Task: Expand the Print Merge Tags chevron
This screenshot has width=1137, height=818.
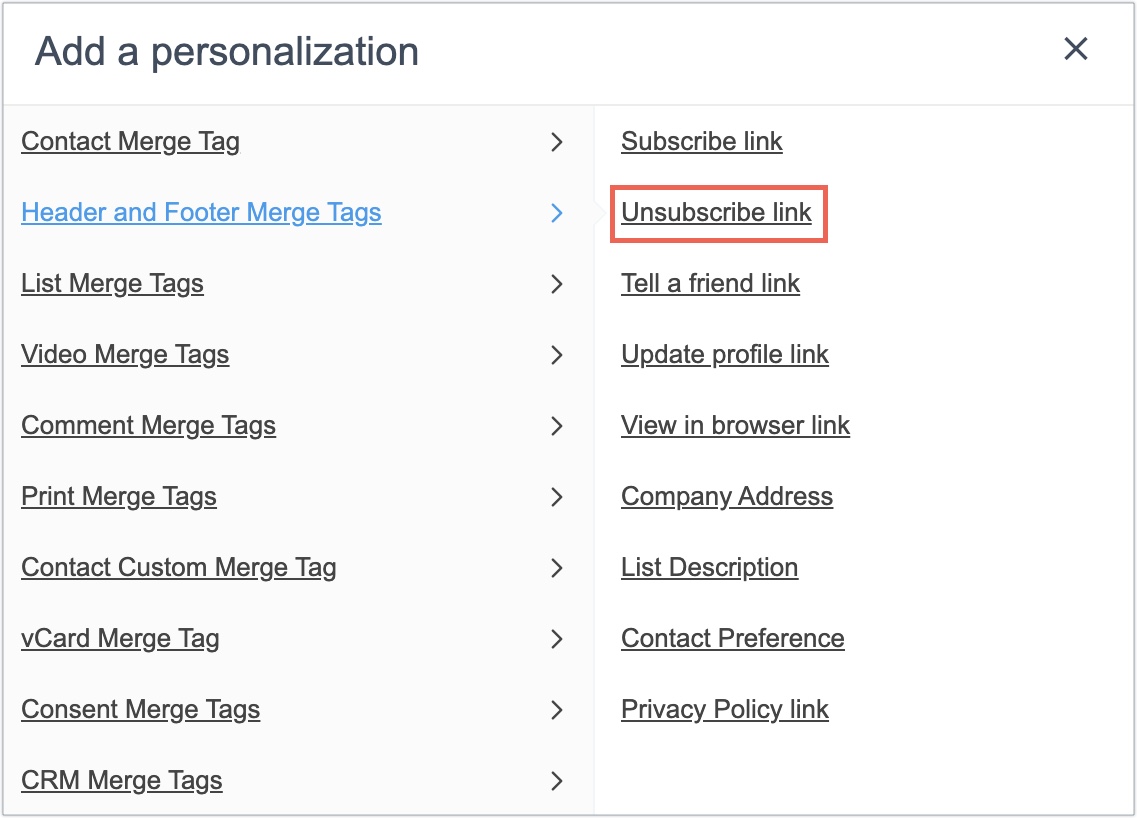Action: pos(557,497)
